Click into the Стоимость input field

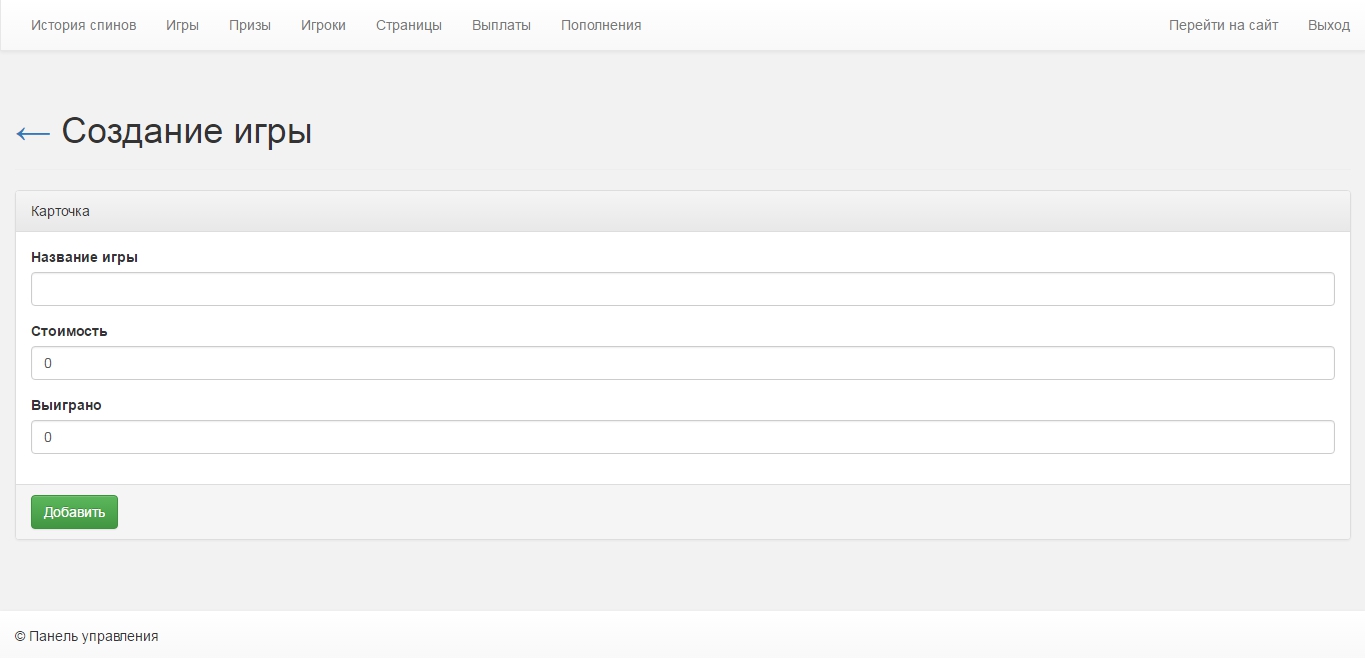[x=682, y=363]
